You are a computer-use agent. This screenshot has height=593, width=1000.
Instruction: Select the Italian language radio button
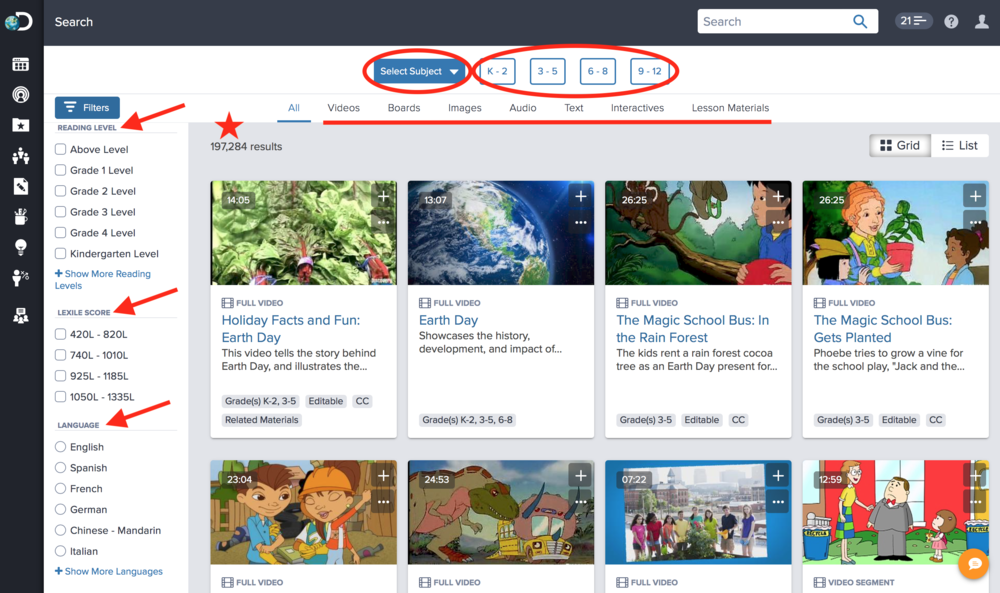[x=61, y=551]
